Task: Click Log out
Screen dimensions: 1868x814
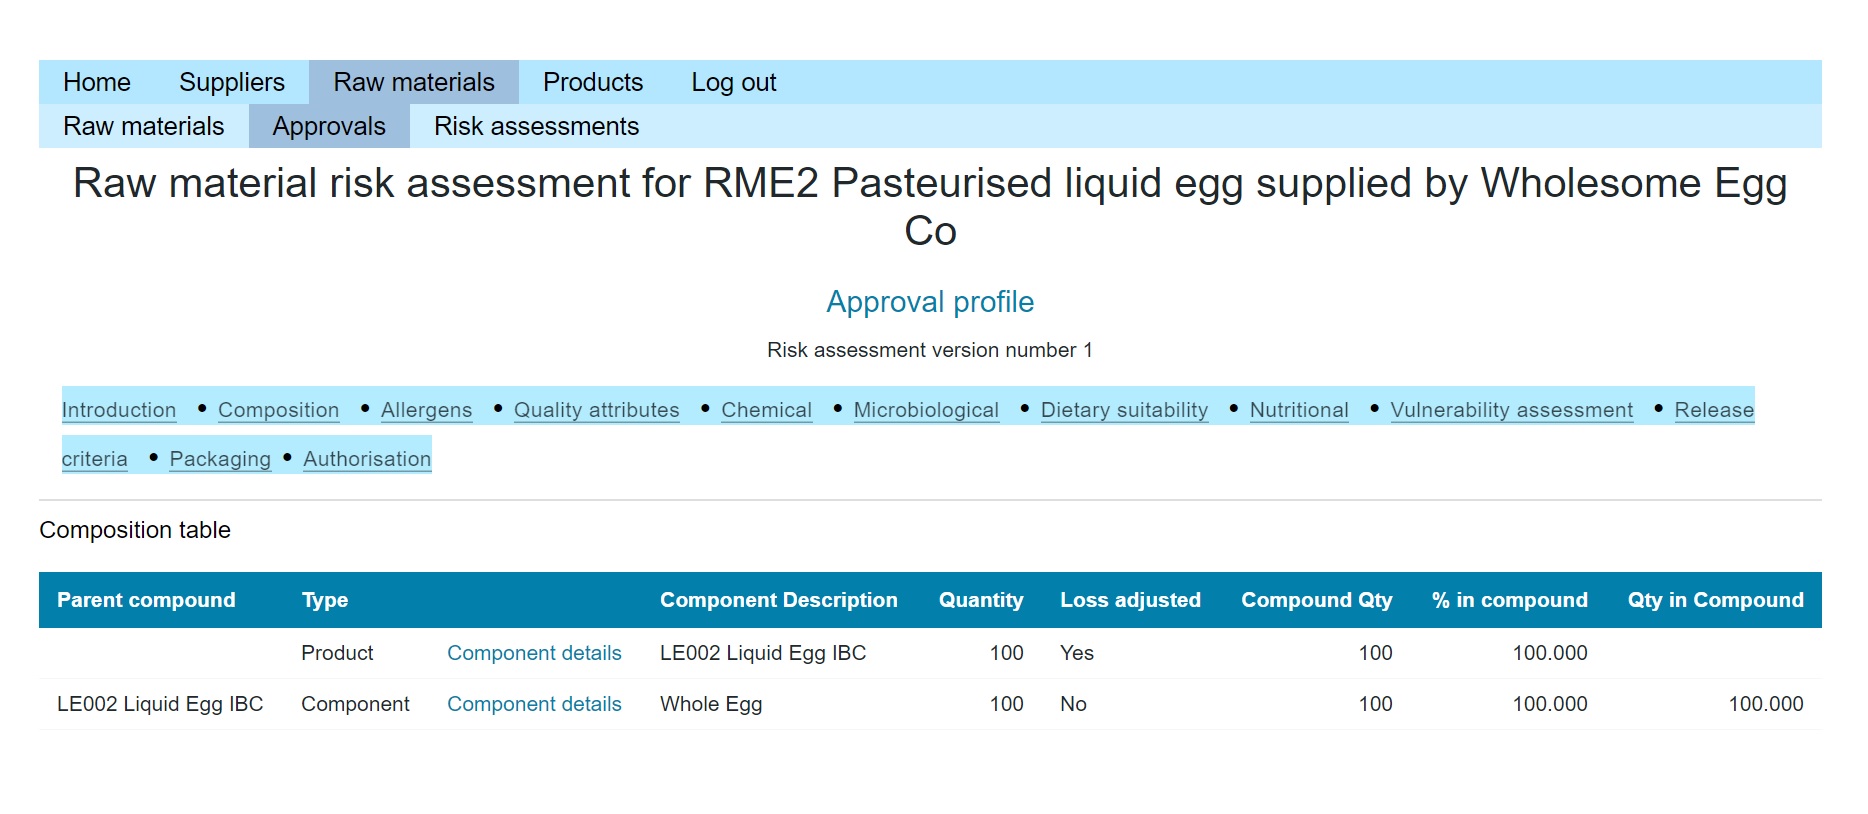Action: pos(734,82)
